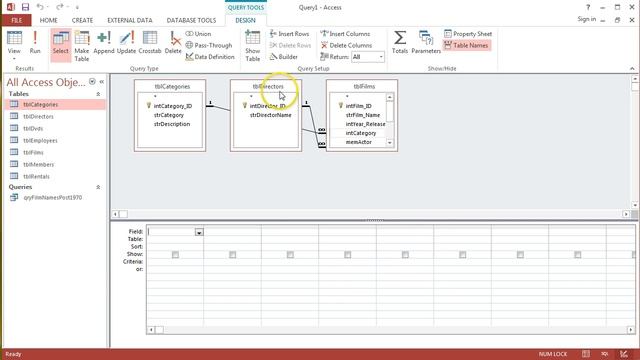Select tblDirectors in navigation pane
640x360 pixels.
pyautogui.click(x=38, y=116)
